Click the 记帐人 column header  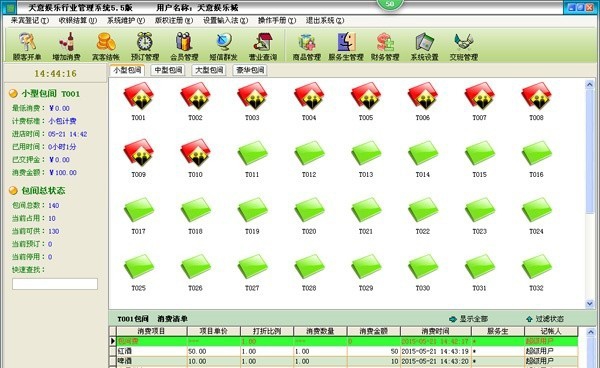click(x=551, y=331)
